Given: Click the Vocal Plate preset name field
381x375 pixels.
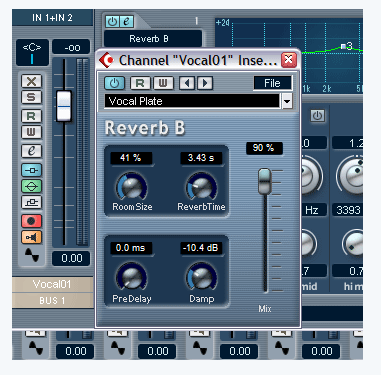Looking at the screenshot, I should pyautogui.click(x=192, y=101).
